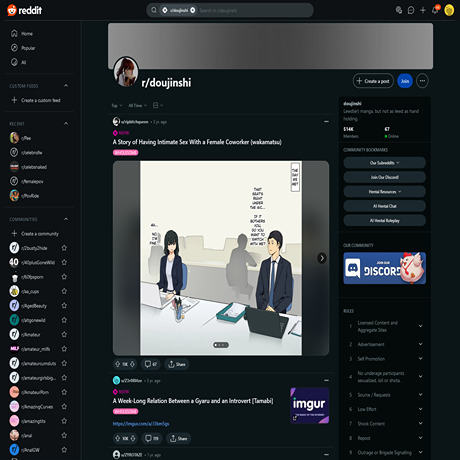Click Join Our Discord bookmark button
The image size is (460, 460).
(384, 177)
